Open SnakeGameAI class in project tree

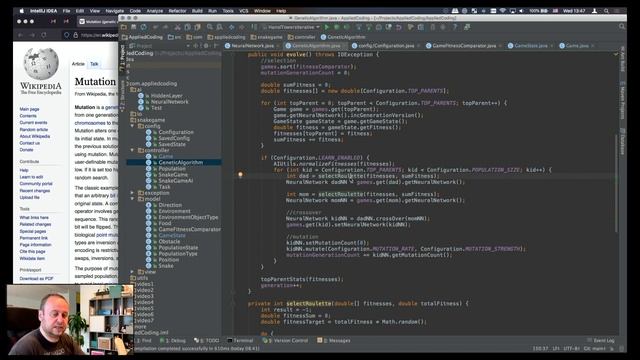click(x=176, y=180)
